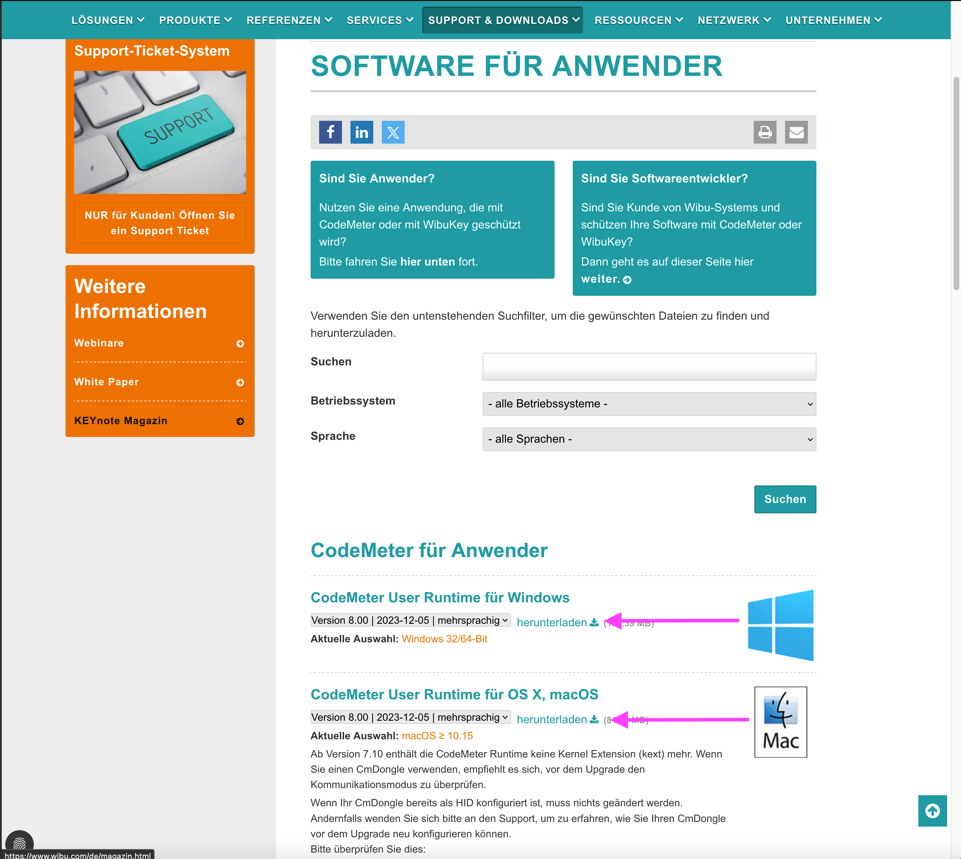Click the 'weiter.' link for developers
Image resolution: width=961 pixels, height=859 pixels.
[x=600, y=279]
